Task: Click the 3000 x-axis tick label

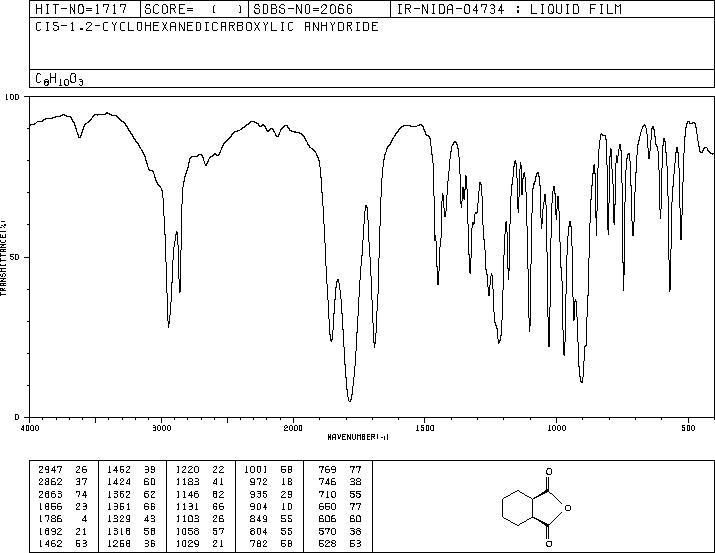Action: 161,428
